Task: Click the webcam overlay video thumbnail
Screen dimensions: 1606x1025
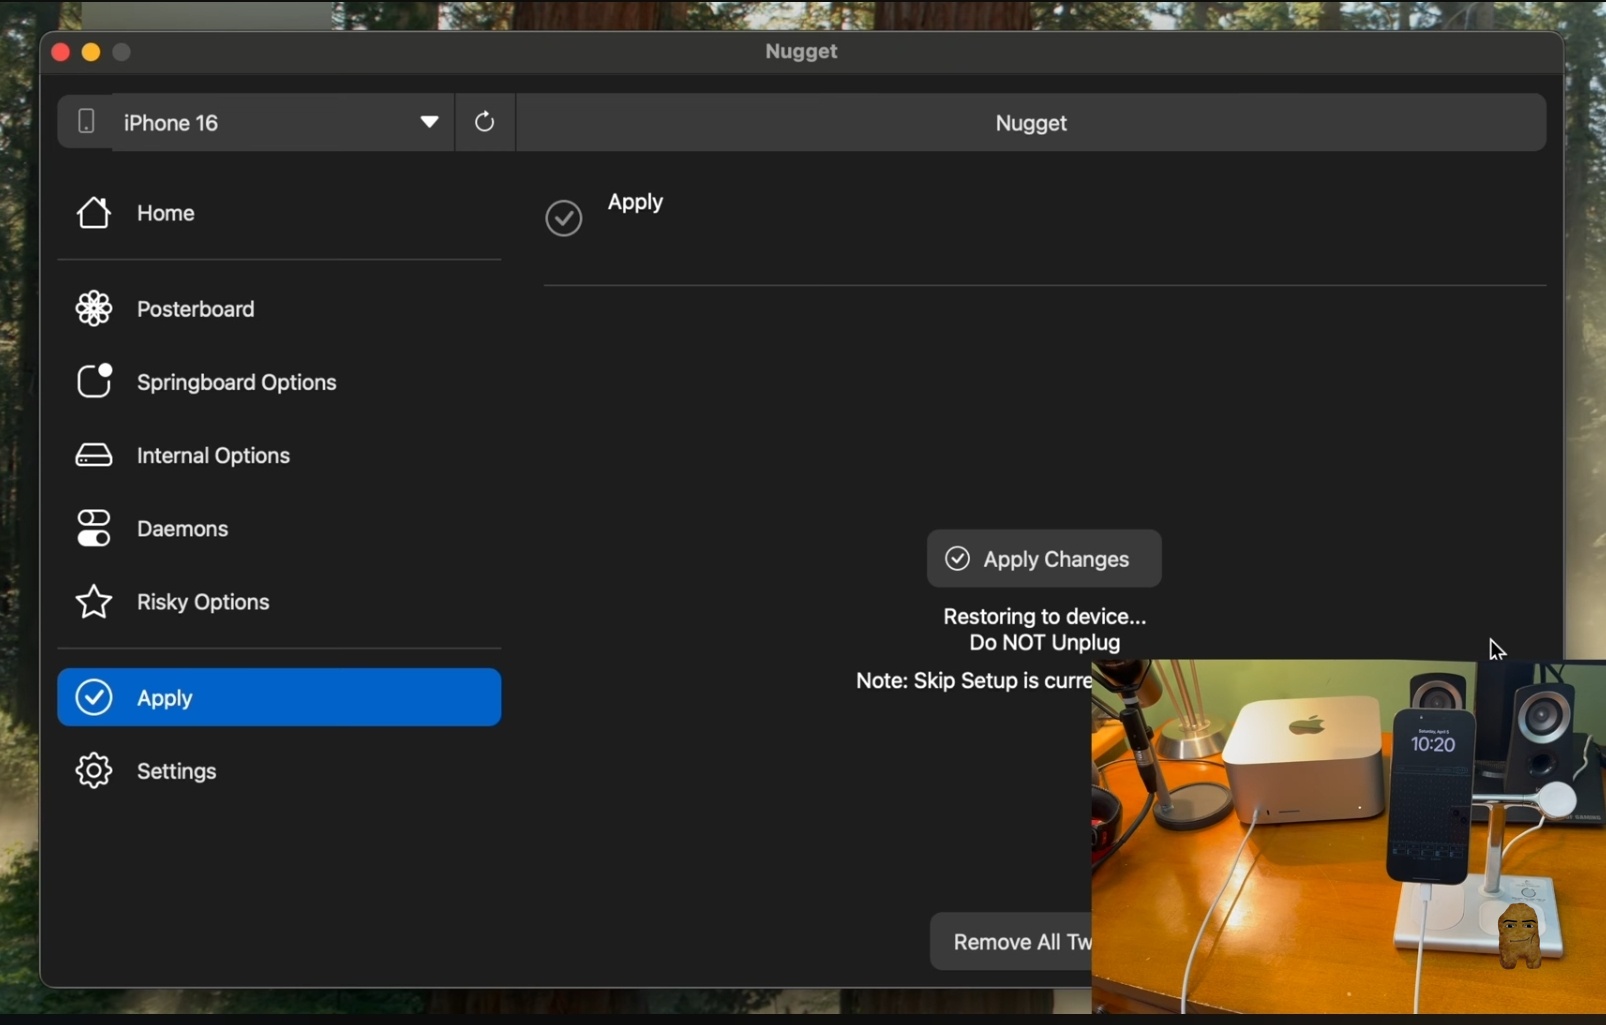Action: pyautogui.click(x=1348, y=837)
